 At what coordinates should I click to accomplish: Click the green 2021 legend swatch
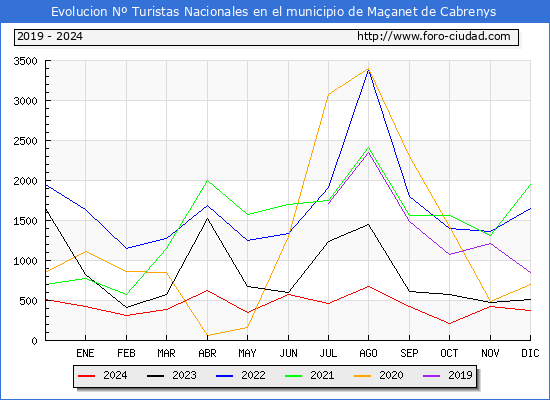(x=294, y=376)
